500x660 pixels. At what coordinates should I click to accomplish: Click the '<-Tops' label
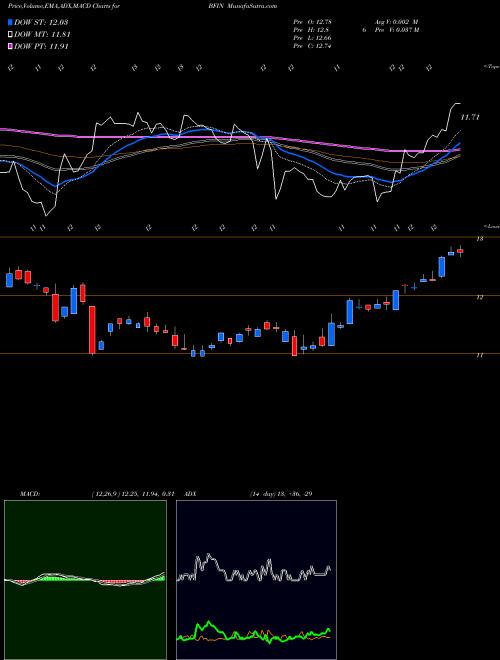[x=491, y=67]
